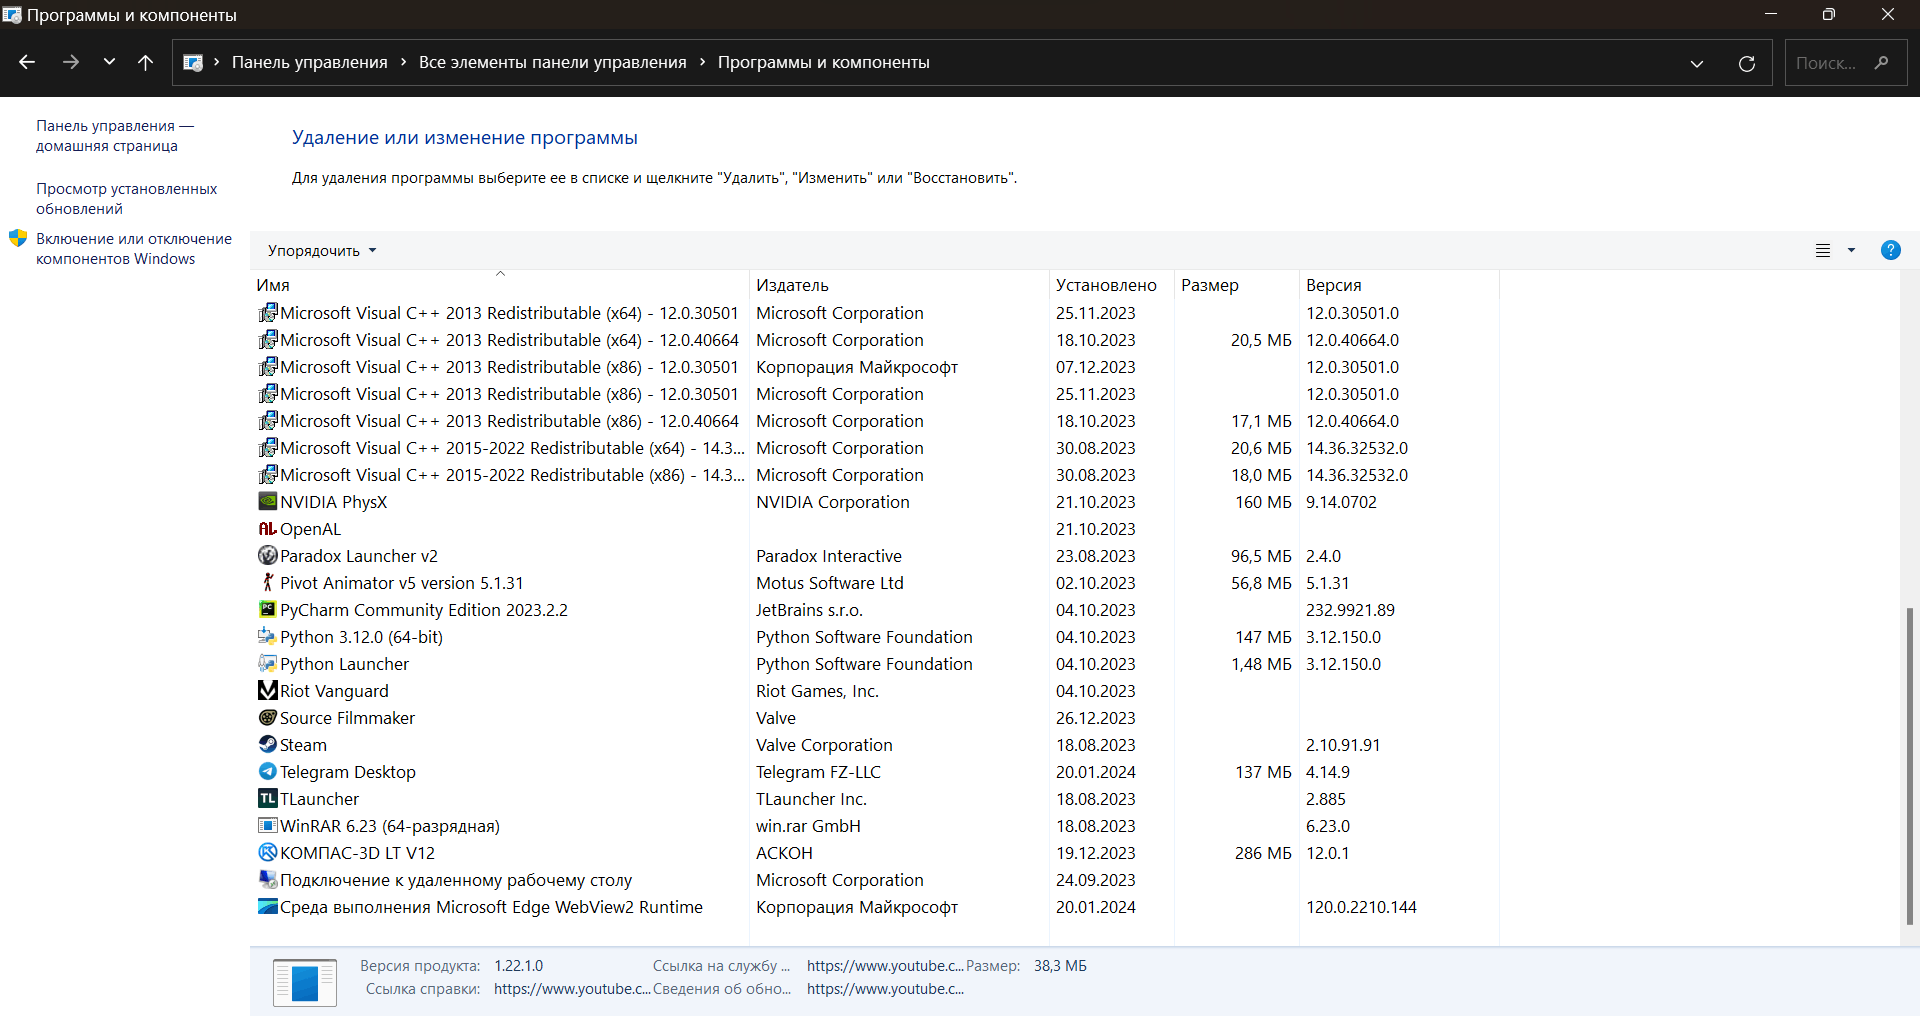Click Riot Games, Inc. publisher cell
Viewport: 1920px width, 1016px height.
pos(817,691)
